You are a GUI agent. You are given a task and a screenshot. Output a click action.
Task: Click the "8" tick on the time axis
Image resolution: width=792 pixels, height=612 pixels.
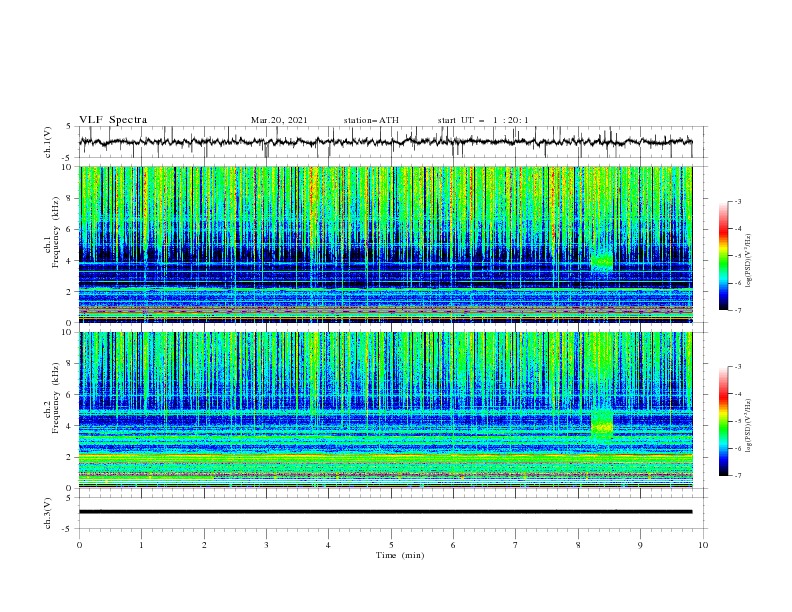pyautogui.click(x=578, y=545)
